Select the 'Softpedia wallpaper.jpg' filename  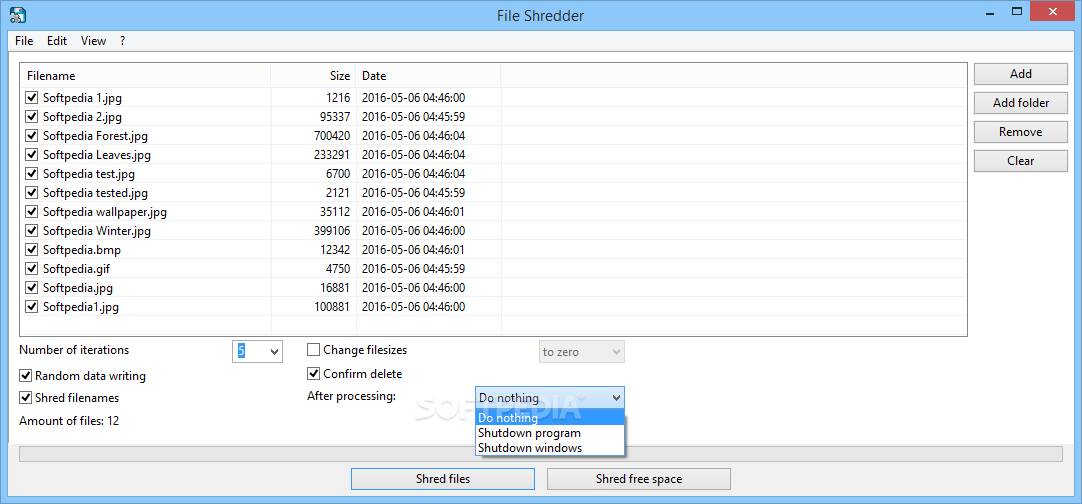point(105,211)
